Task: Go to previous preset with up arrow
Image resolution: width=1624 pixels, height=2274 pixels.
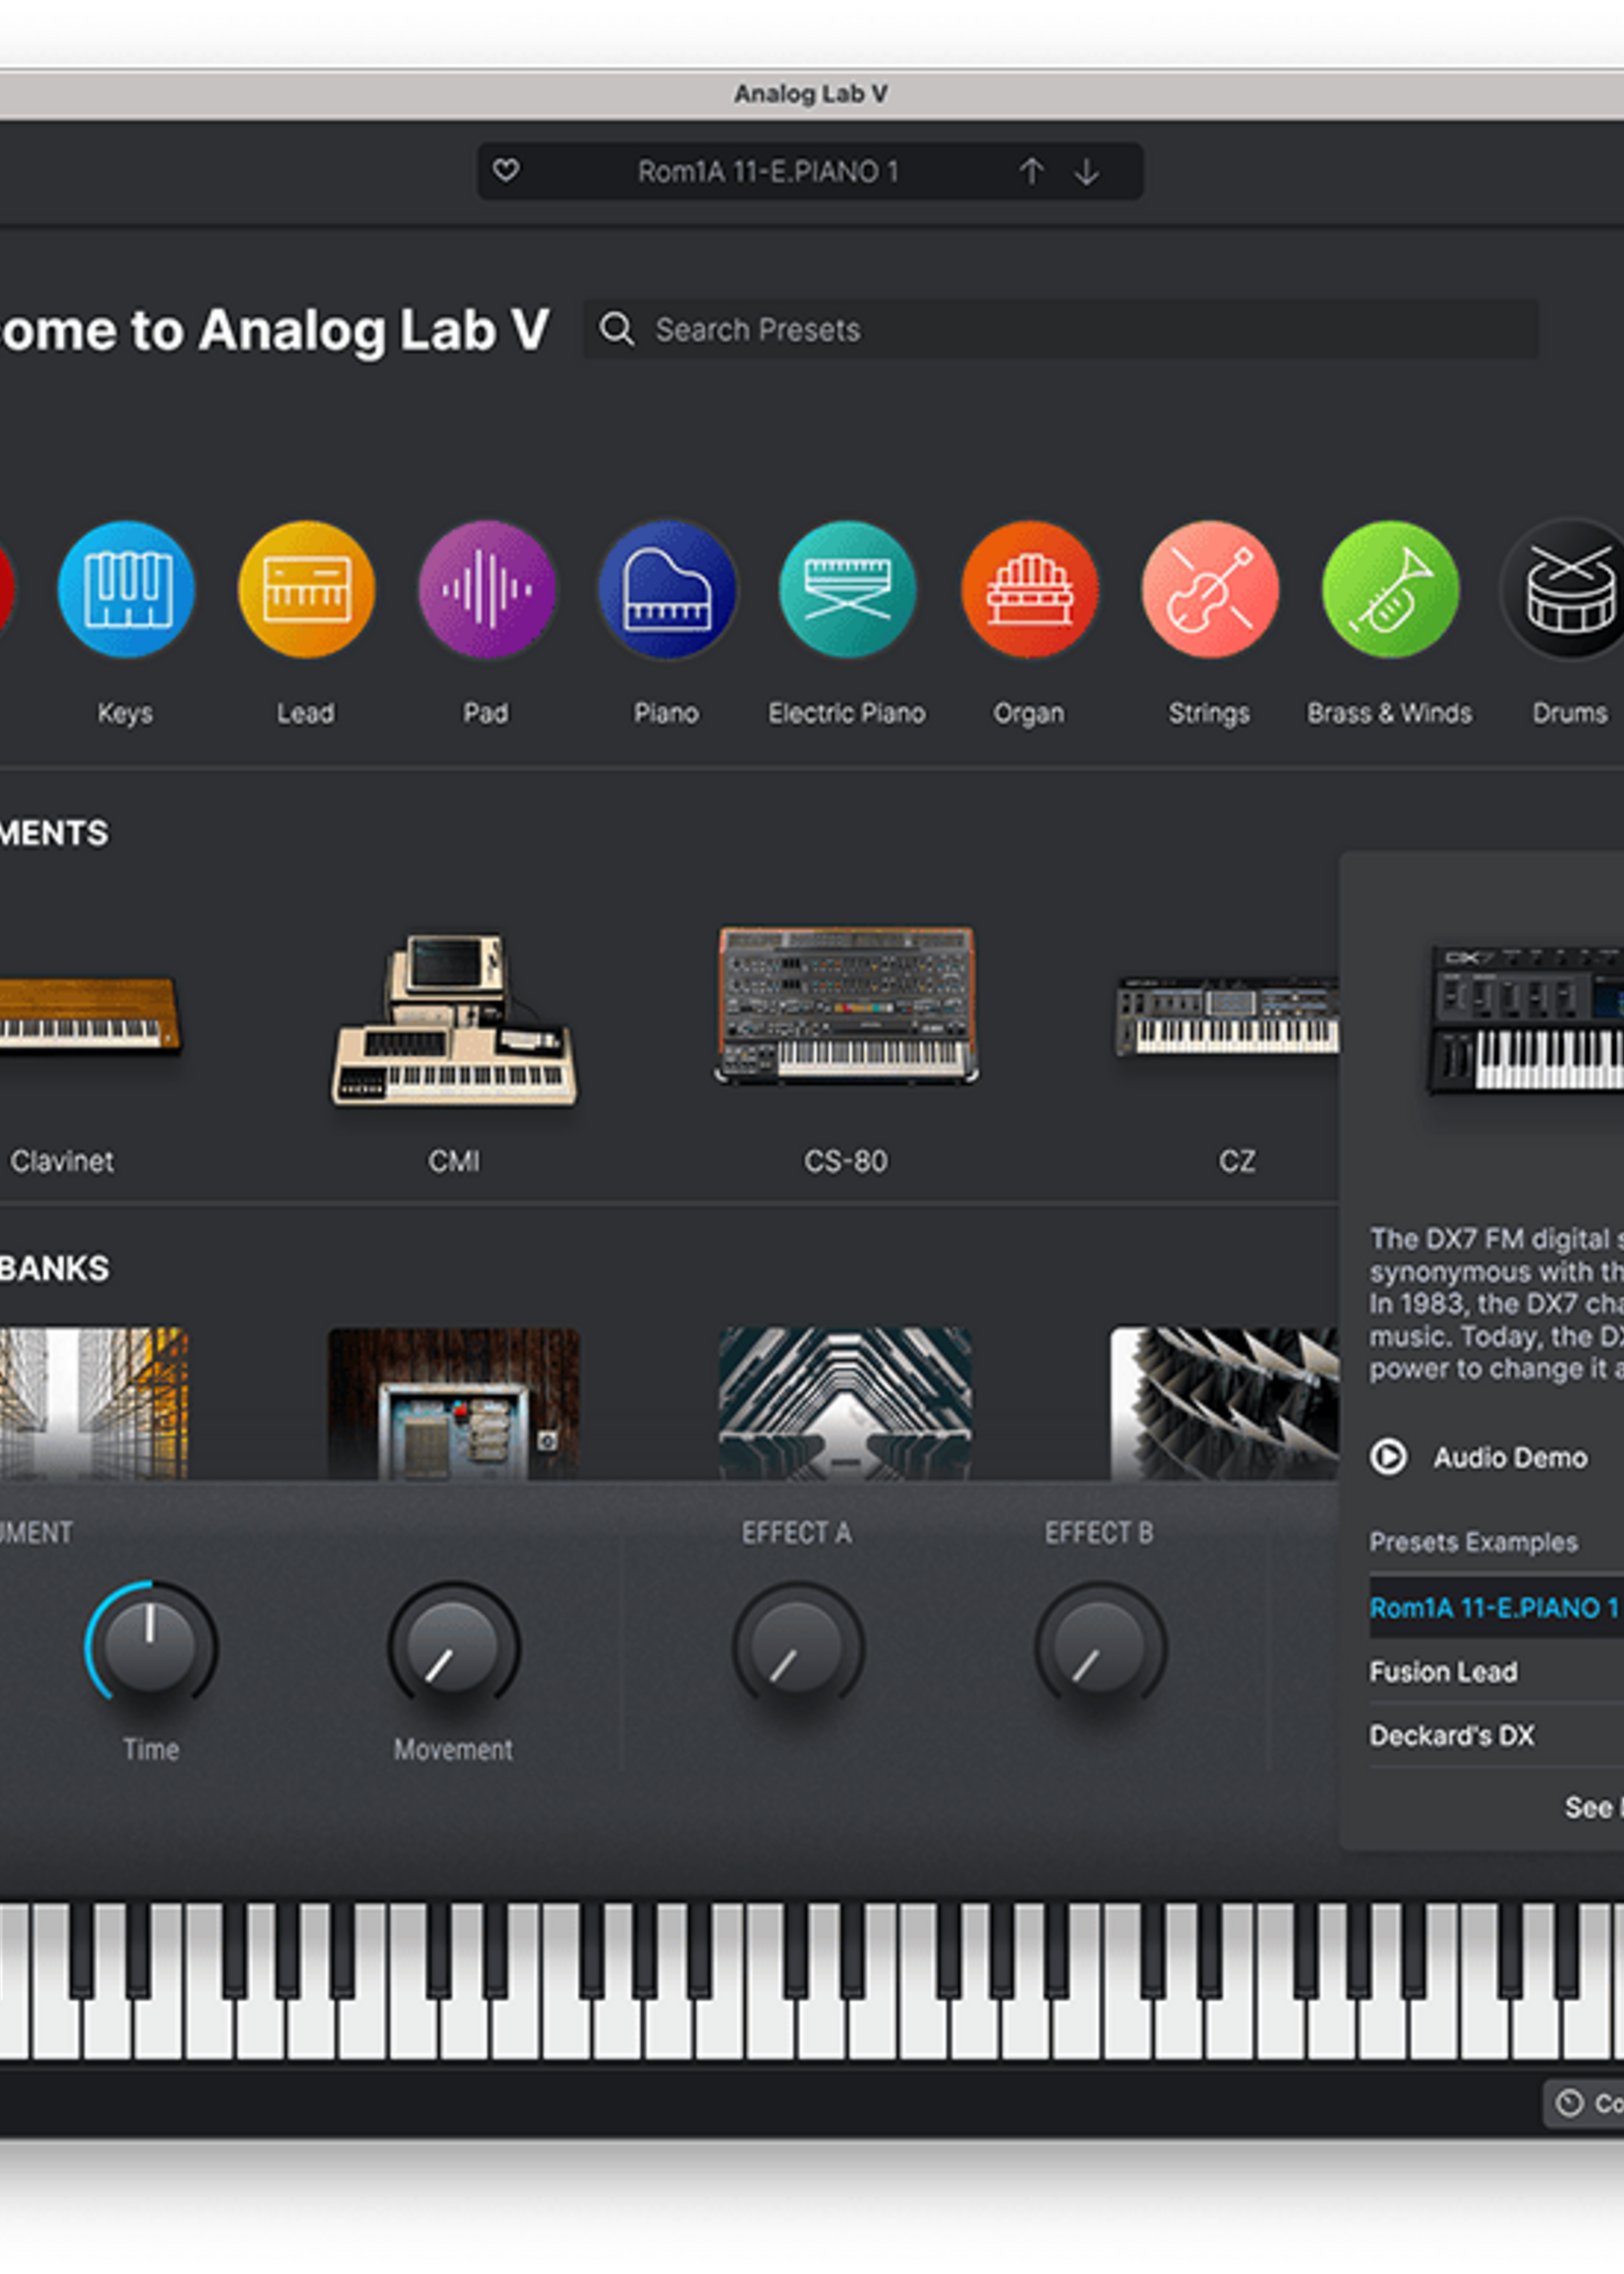Action: tap(1031, 172)
